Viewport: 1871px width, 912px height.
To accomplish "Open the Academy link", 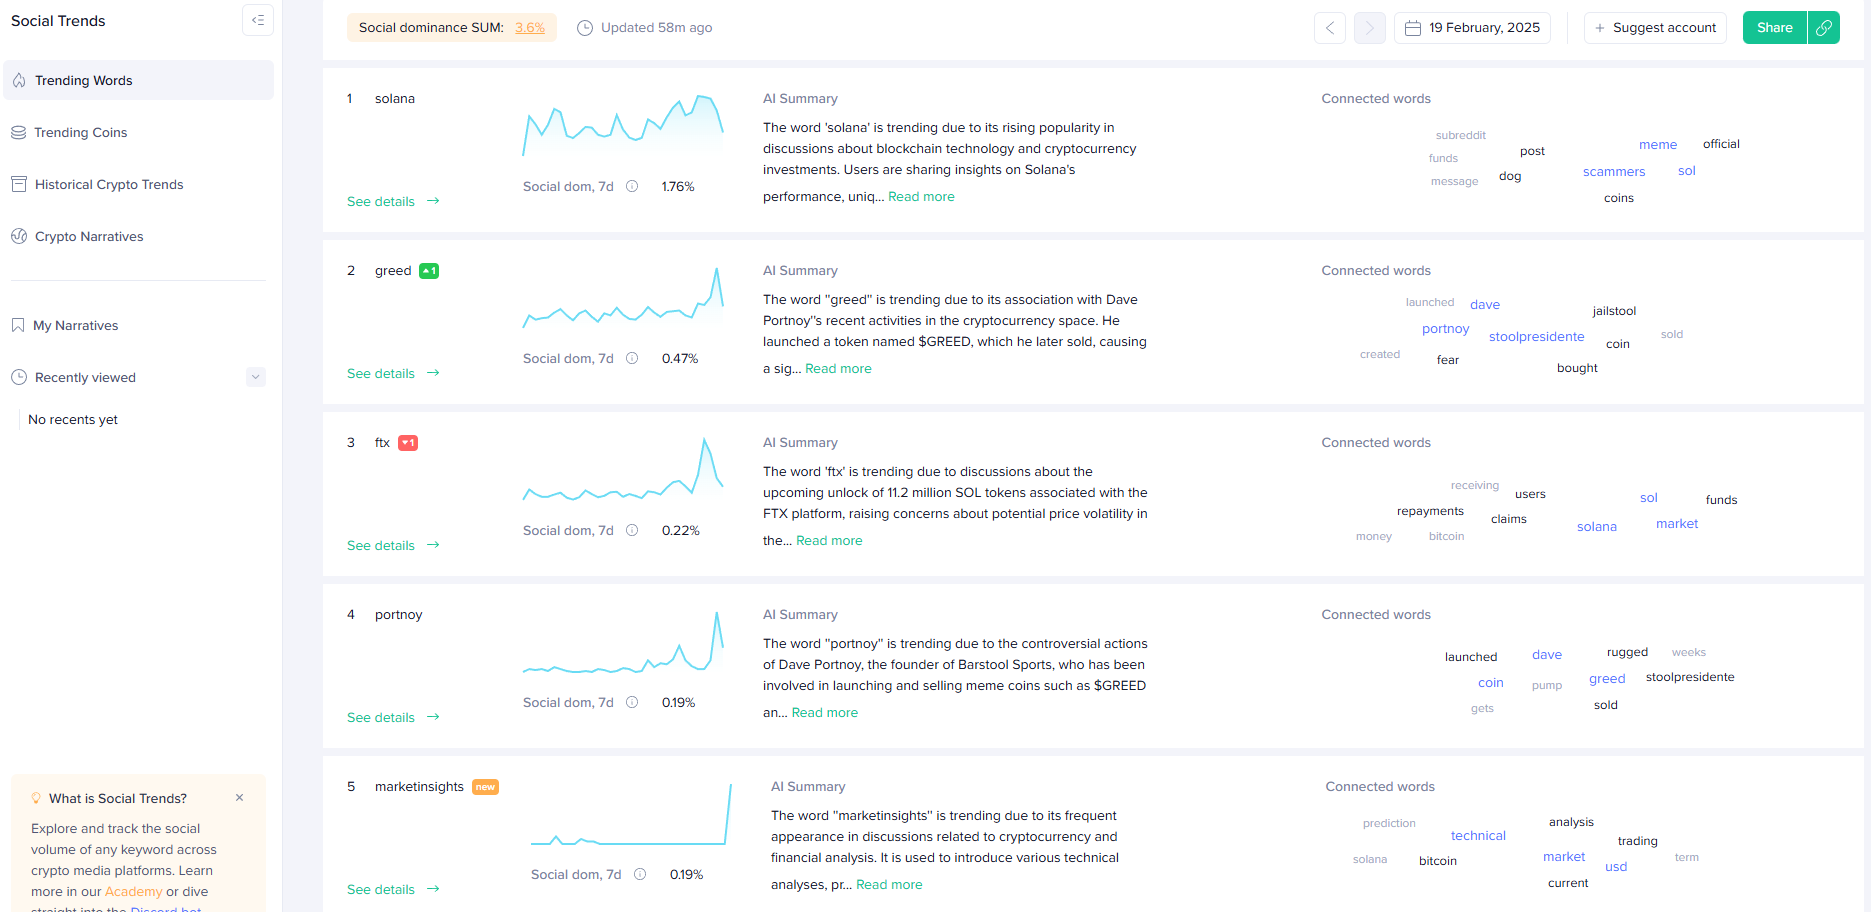I will [133, 891].
